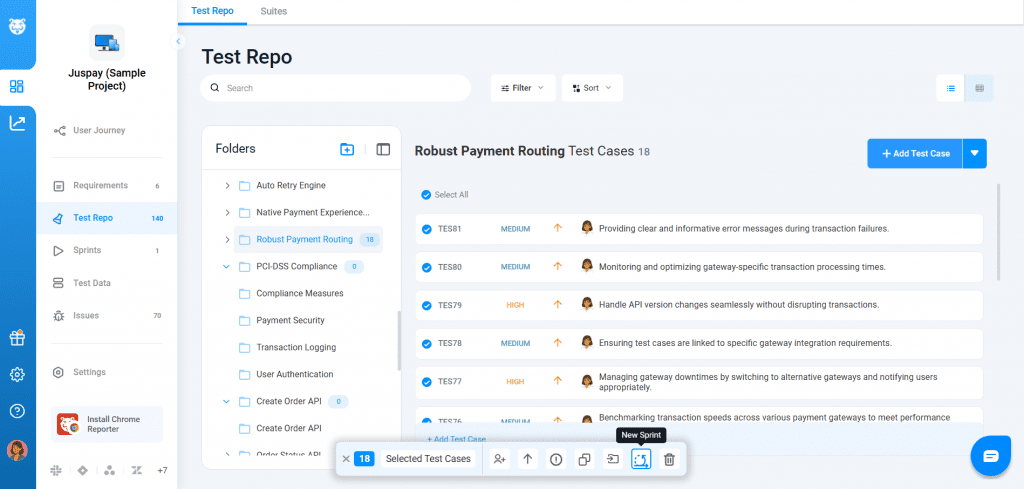Click the copy test cases icon
The width and height of the screenshot is (1024, 489).
584,459
